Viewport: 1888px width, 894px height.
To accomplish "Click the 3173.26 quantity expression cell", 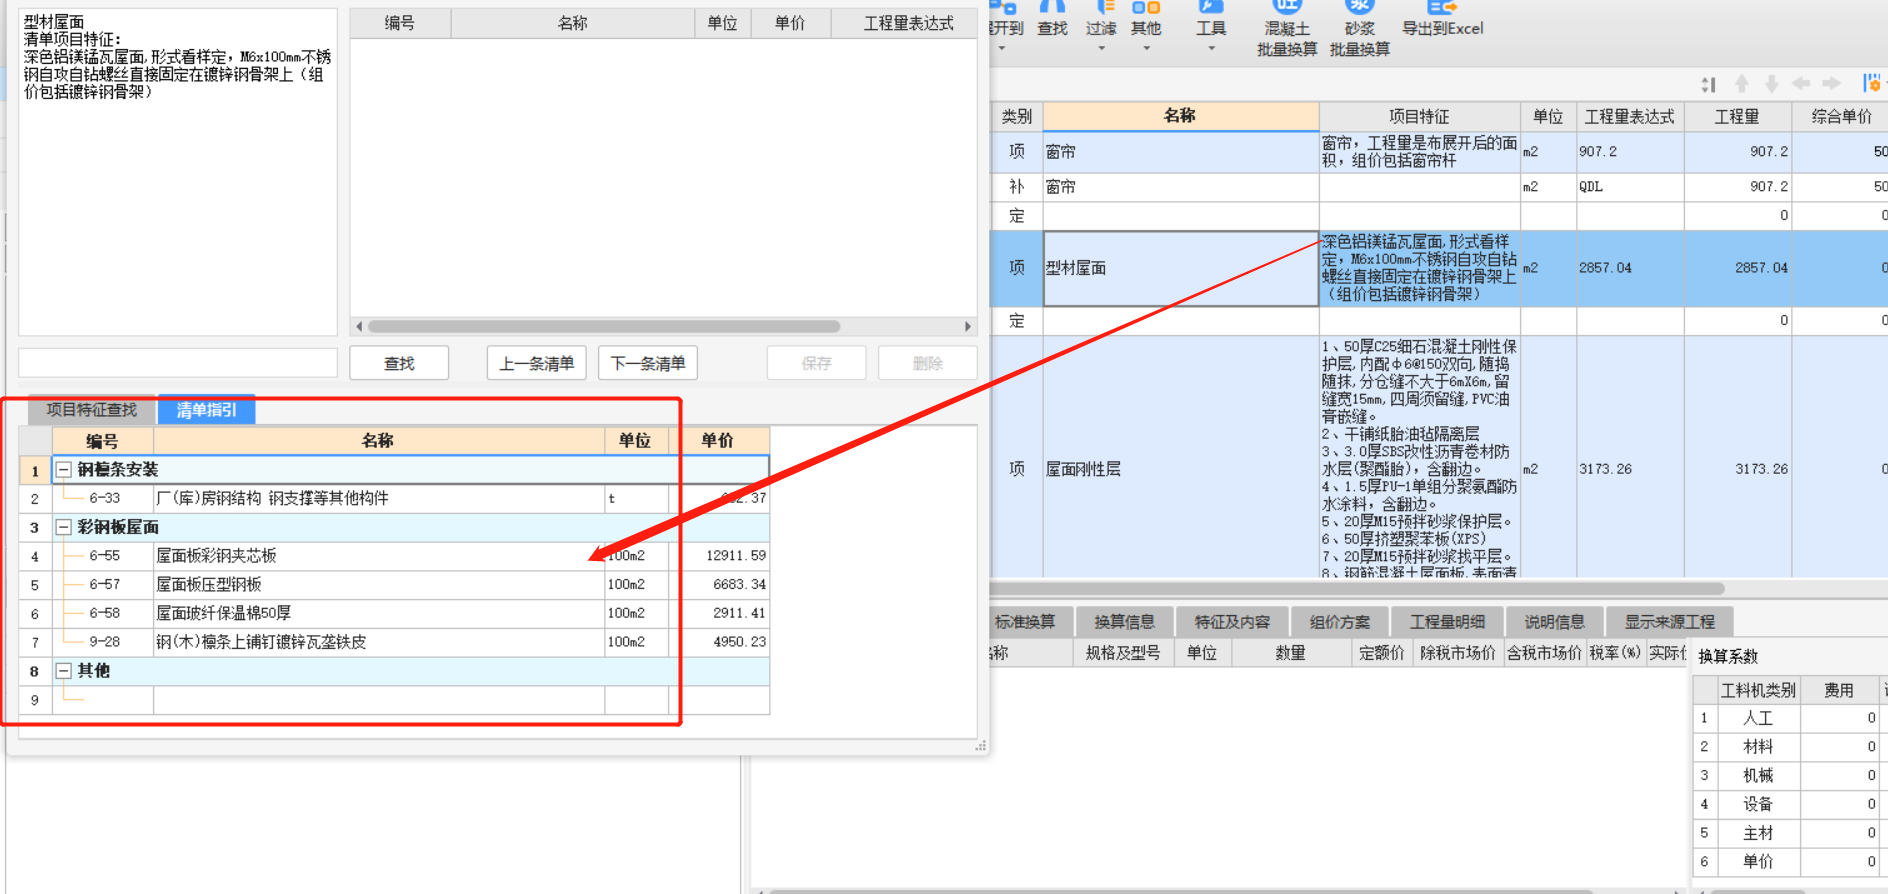I will (1630, 469).
